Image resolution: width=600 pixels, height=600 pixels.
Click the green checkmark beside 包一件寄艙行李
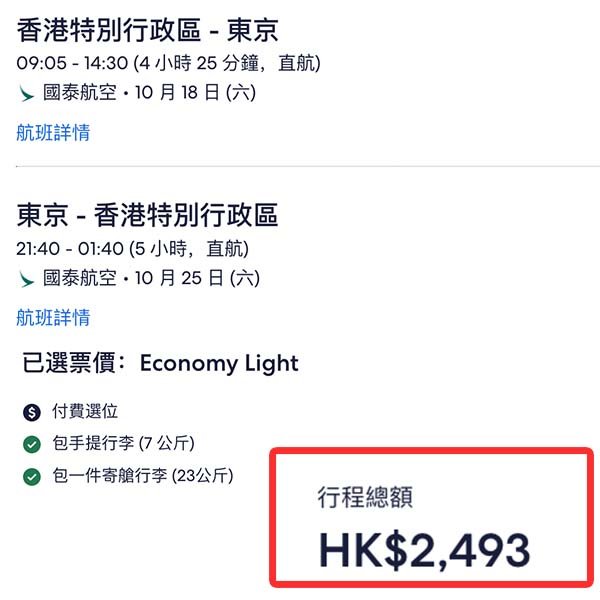click(x=32, y=476)
